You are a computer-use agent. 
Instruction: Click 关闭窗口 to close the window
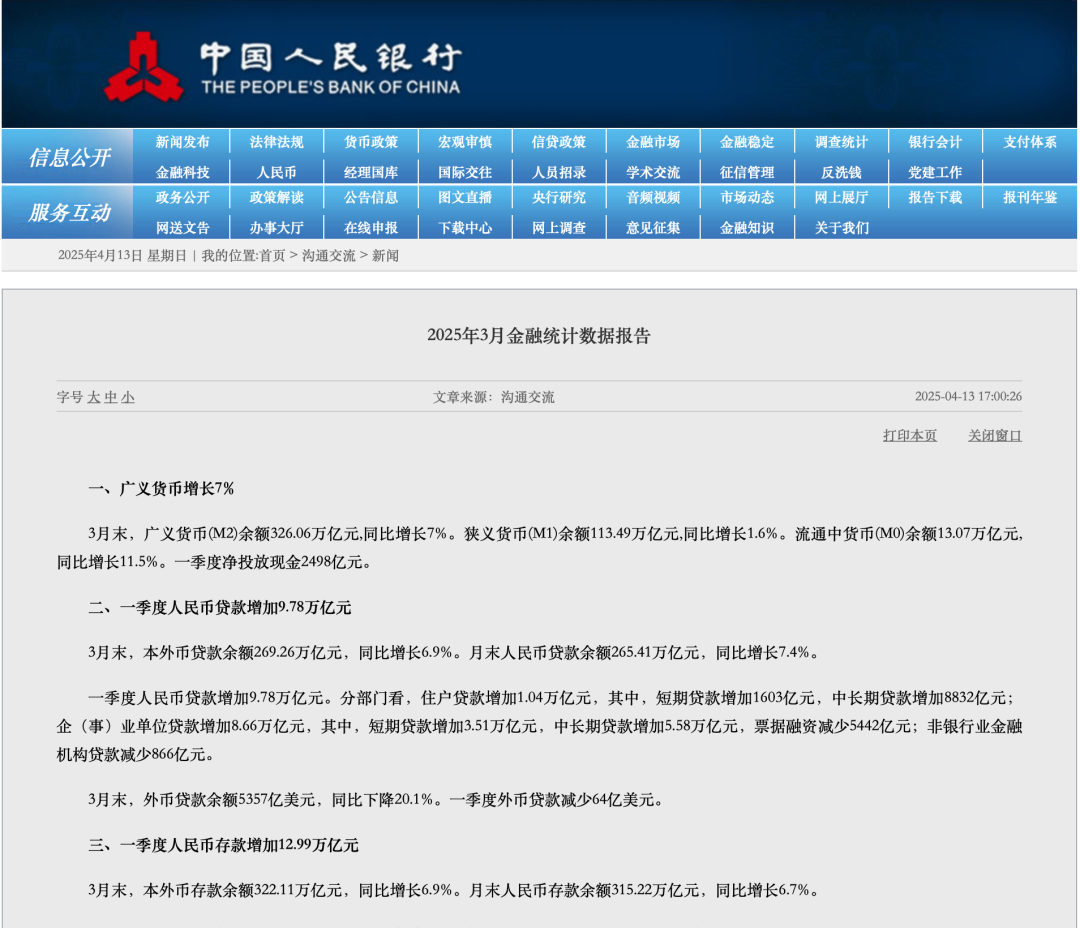tap(994, 435)
